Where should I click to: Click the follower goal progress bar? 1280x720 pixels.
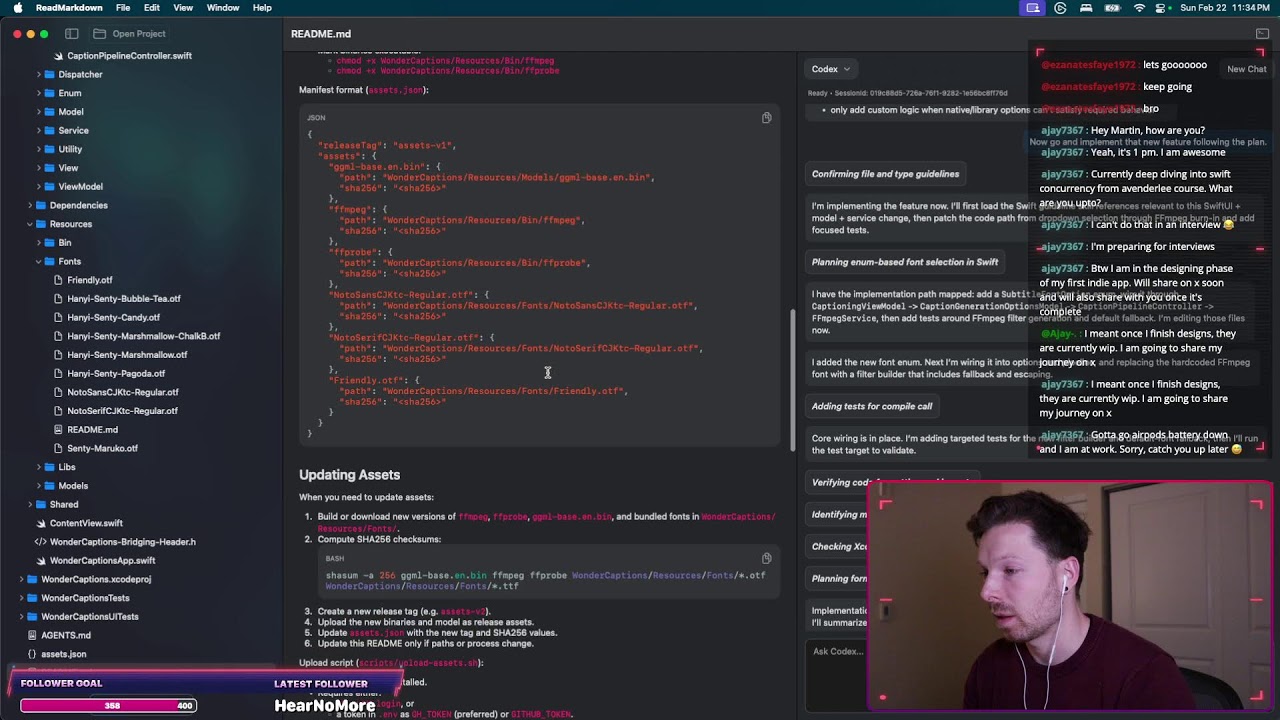pyautogui.click(x=108, y=706)
